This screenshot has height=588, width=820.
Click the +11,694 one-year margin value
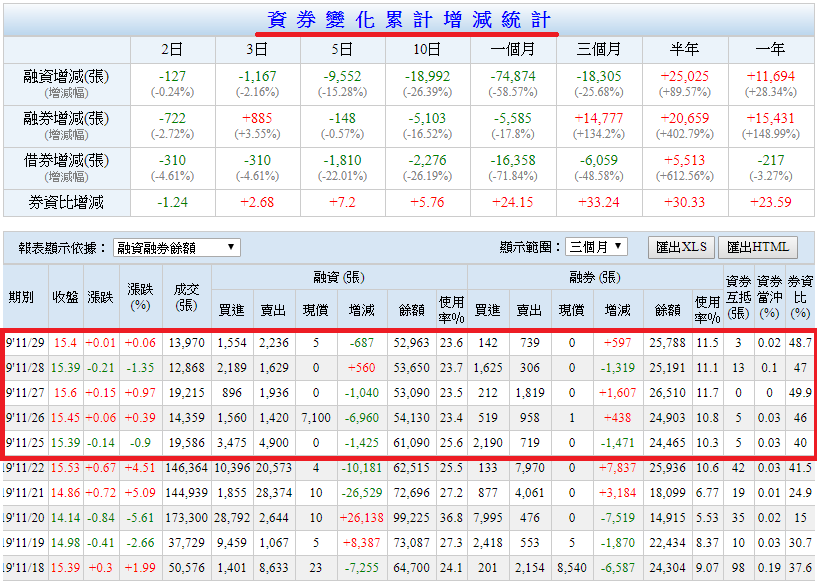click(x=771, y=76)
